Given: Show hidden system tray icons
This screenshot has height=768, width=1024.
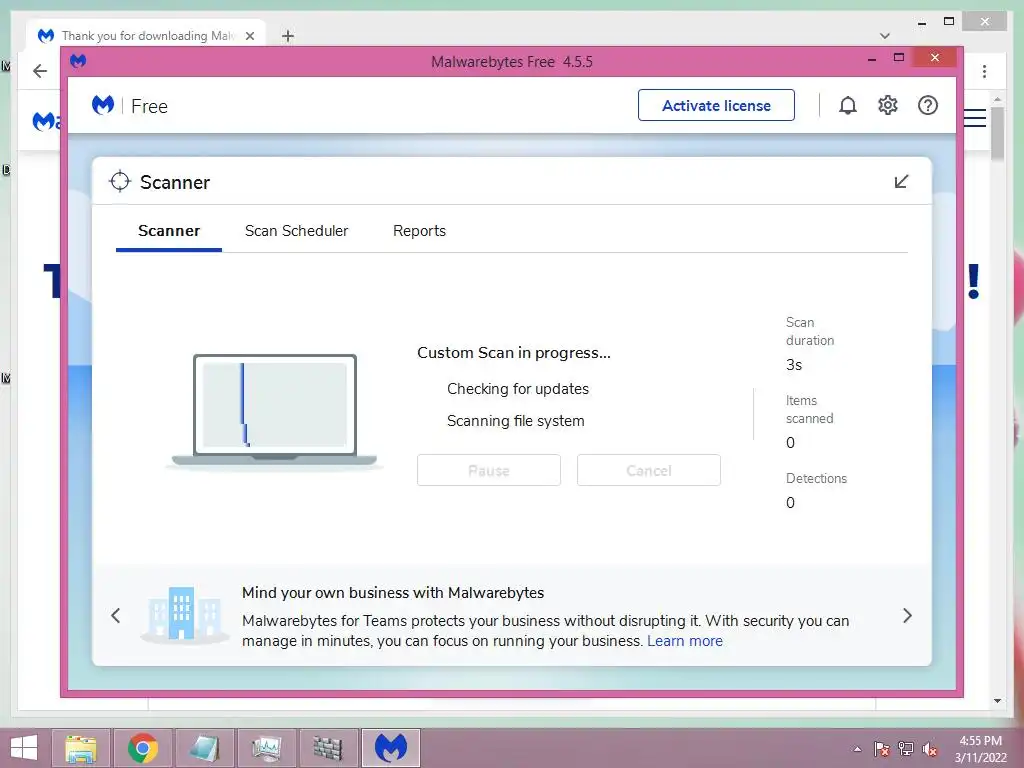Looking at the screenshot, I should click(x=857, y=748).
